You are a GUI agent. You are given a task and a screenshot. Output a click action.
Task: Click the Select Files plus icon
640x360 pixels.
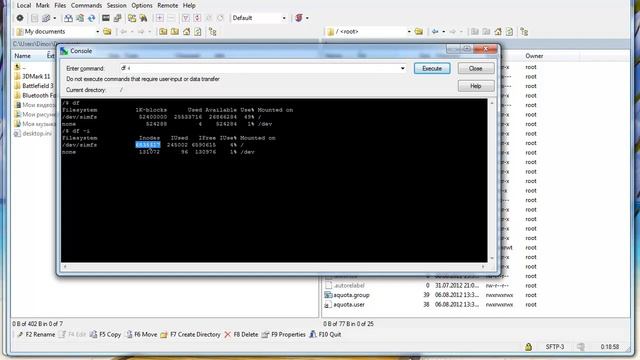[160, 18]
